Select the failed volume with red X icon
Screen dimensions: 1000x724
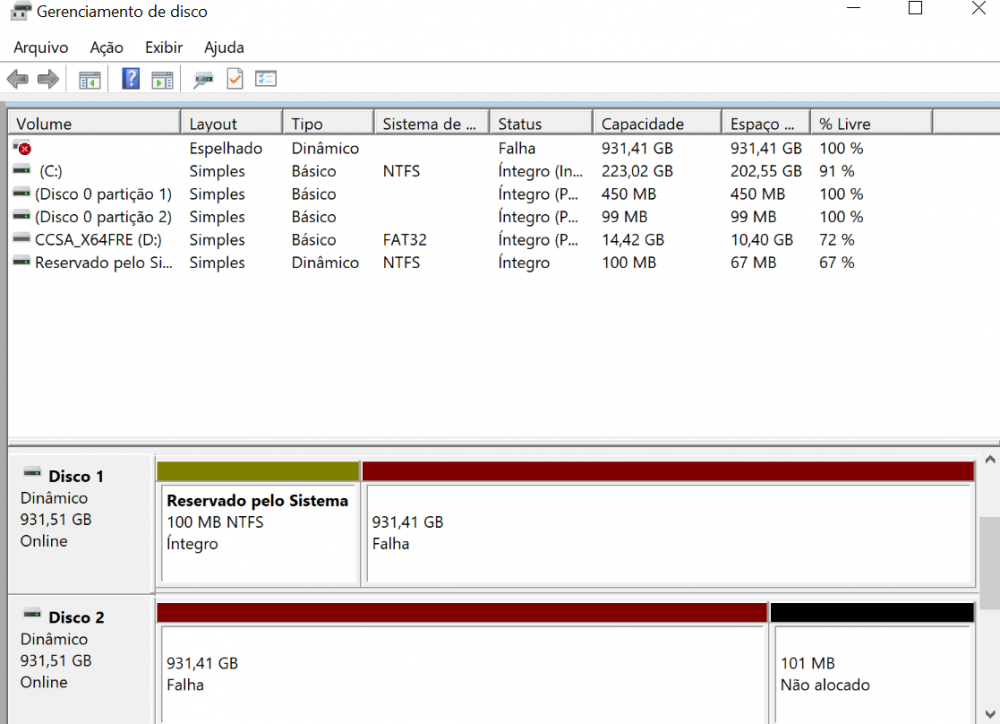click(x=23, y=148)
